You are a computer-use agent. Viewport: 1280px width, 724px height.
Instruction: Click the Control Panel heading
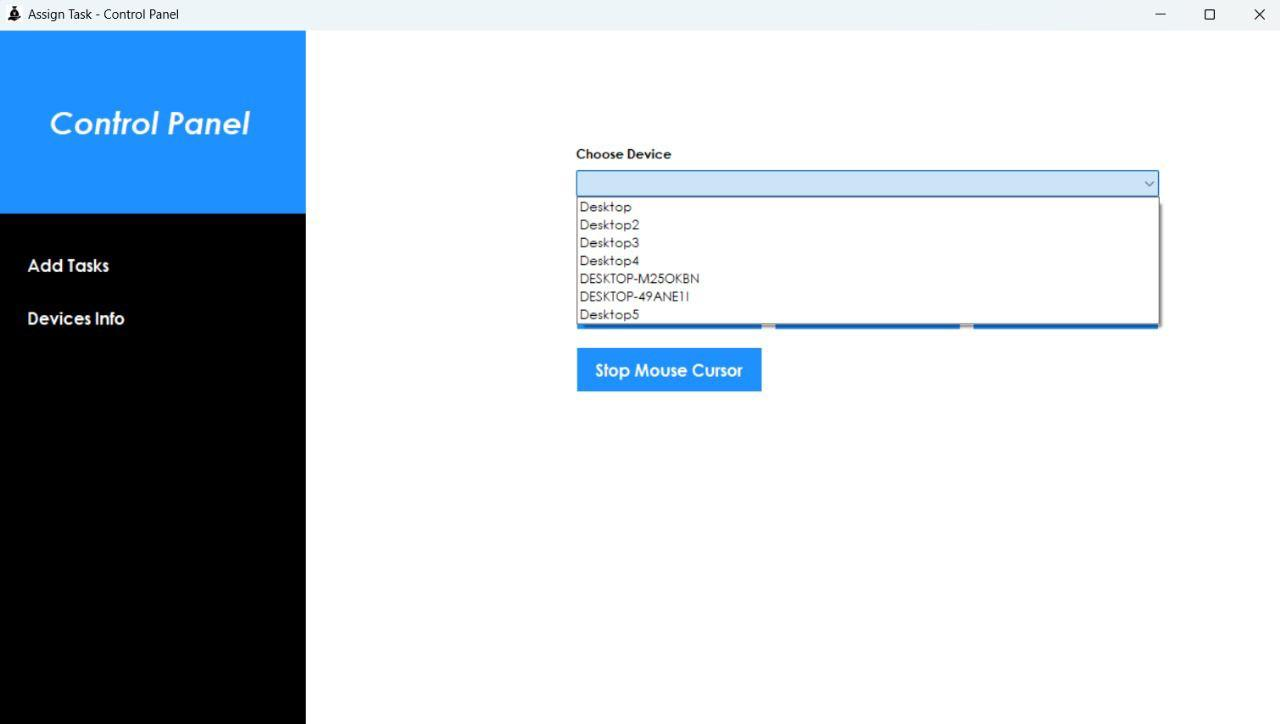pyautogui.click(x=150, y=123)
